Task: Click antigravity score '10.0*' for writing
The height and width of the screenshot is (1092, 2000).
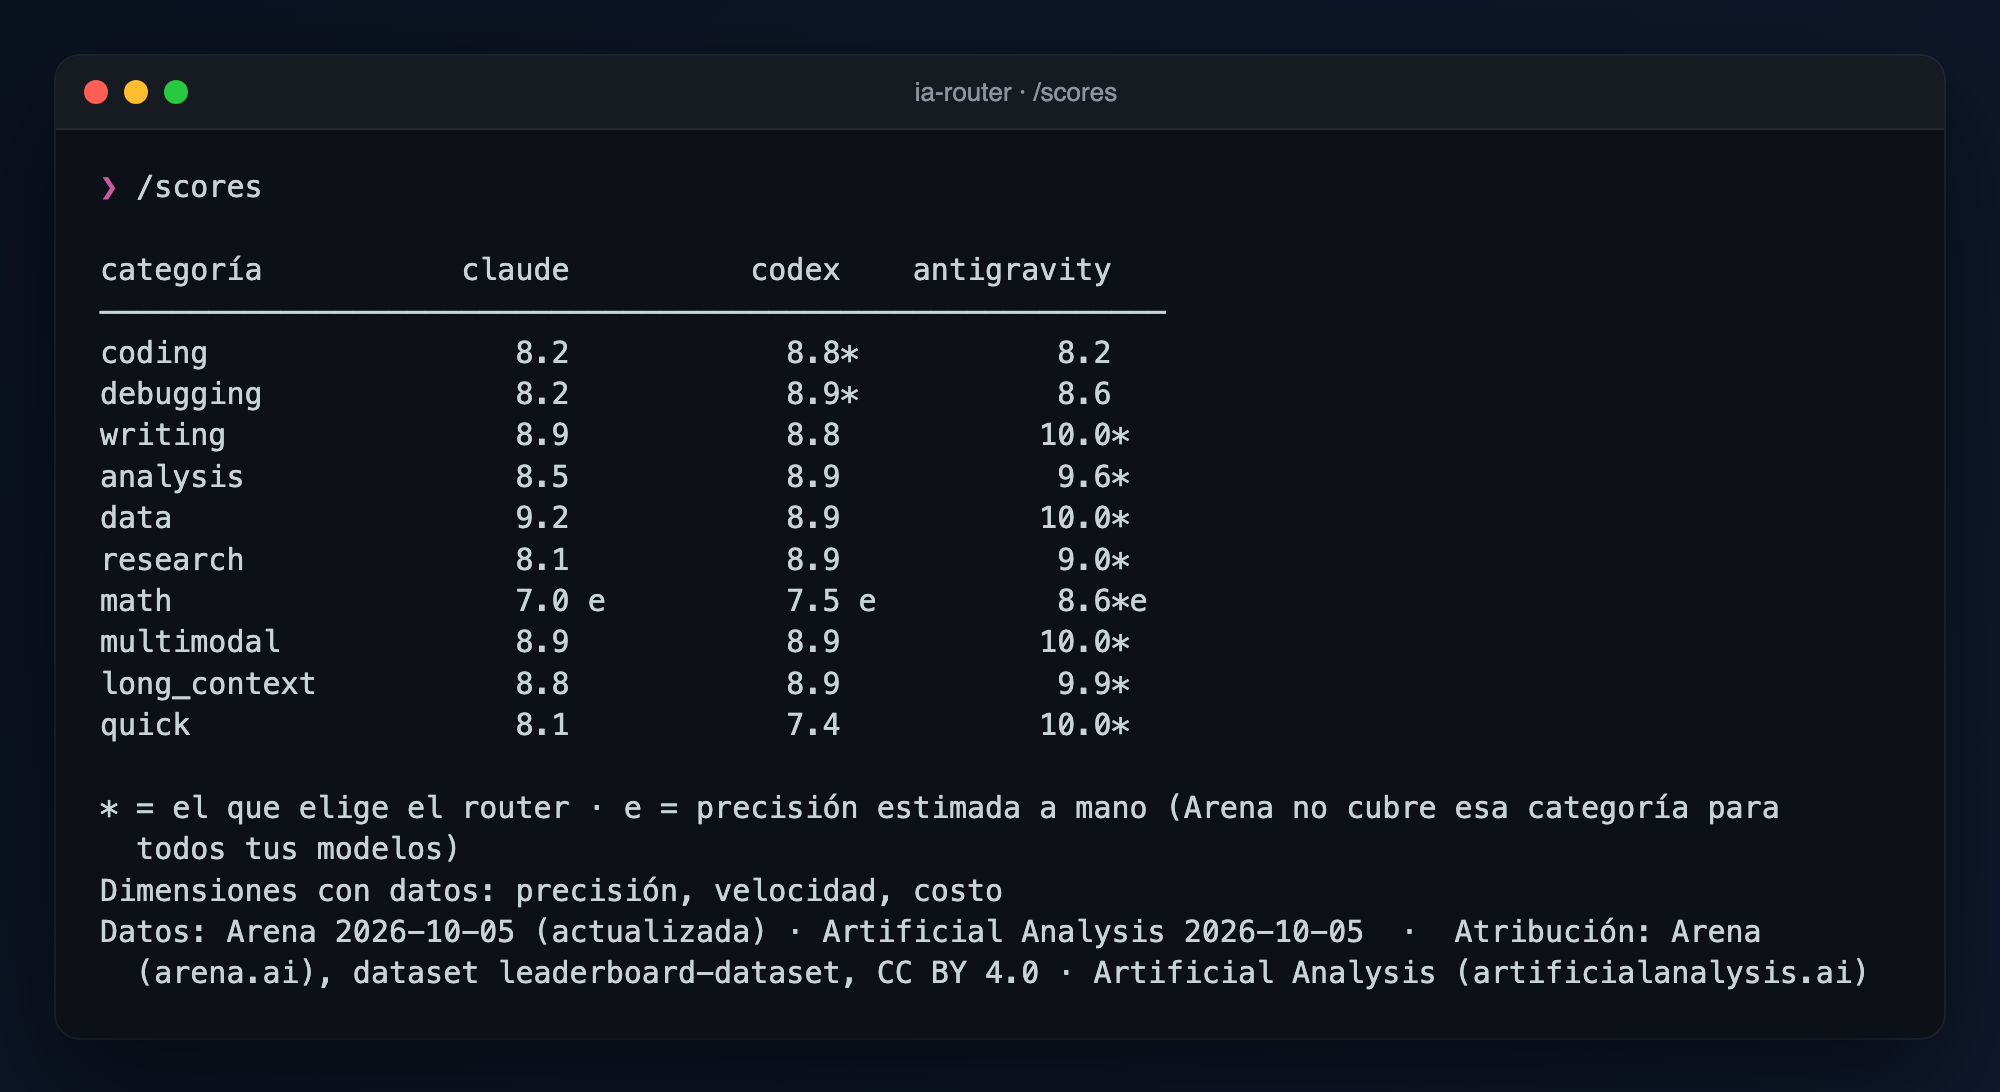Action: tap(1084, 435)
